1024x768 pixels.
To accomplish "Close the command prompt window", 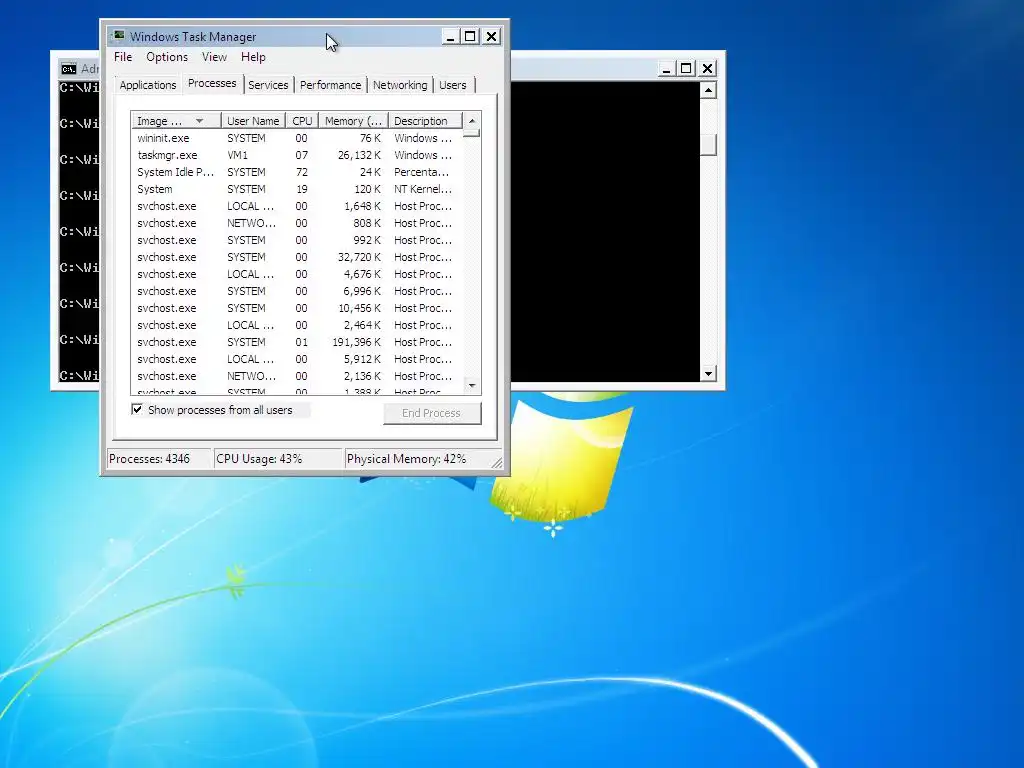I will coord(707,69).
